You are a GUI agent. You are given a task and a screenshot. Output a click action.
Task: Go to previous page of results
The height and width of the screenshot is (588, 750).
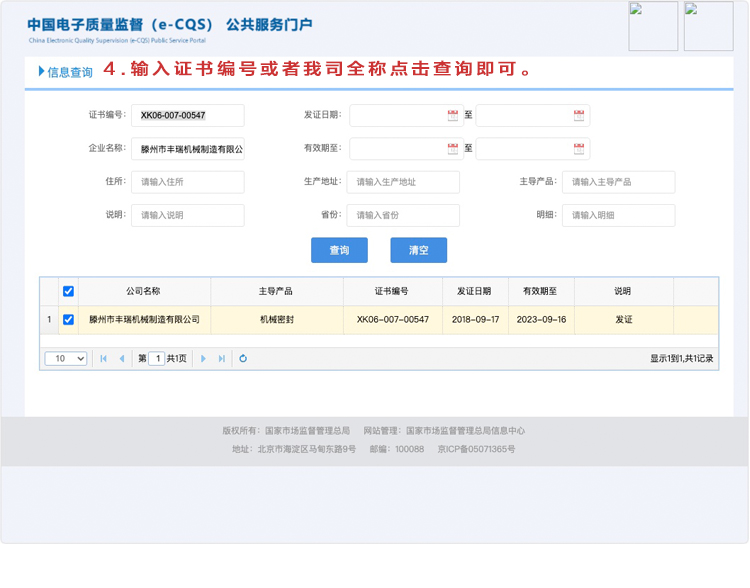pos(122,359)
